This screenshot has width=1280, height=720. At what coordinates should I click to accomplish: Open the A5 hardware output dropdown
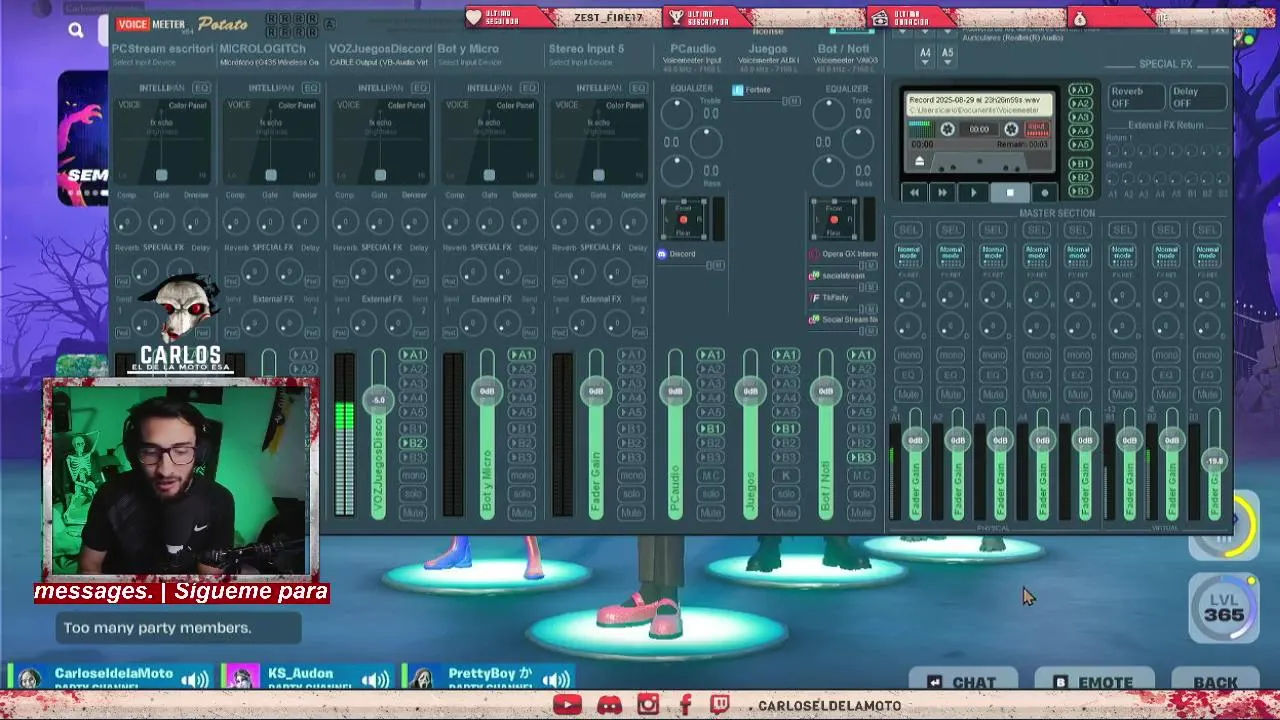948,53
